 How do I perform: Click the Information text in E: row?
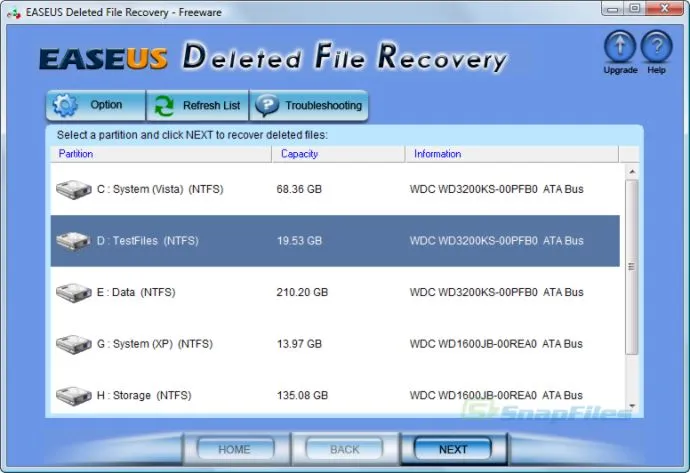click(497, 292)
